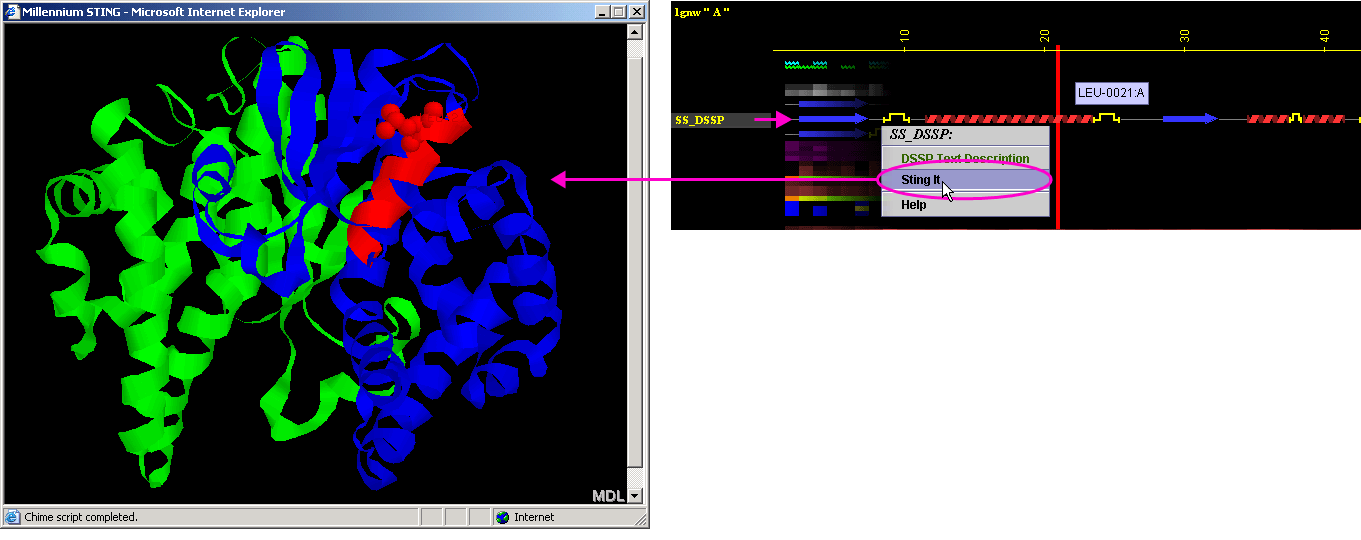Click the SS_DSSP row label
This screenshot has width=1361, height=540.
pyautogui.click(x=699, y=120)
